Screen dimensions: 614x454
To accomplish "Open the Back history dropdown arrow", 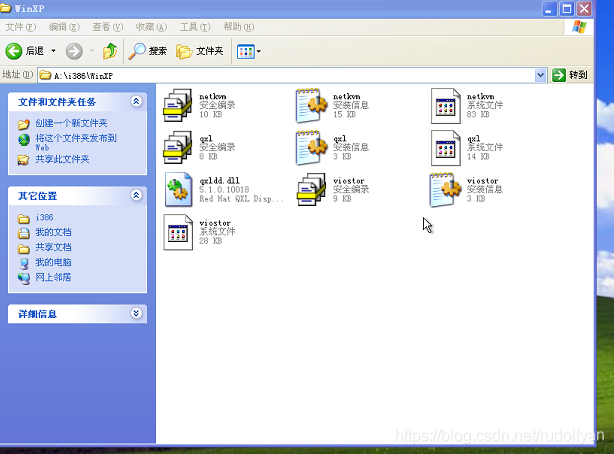I will coord(53,51).
